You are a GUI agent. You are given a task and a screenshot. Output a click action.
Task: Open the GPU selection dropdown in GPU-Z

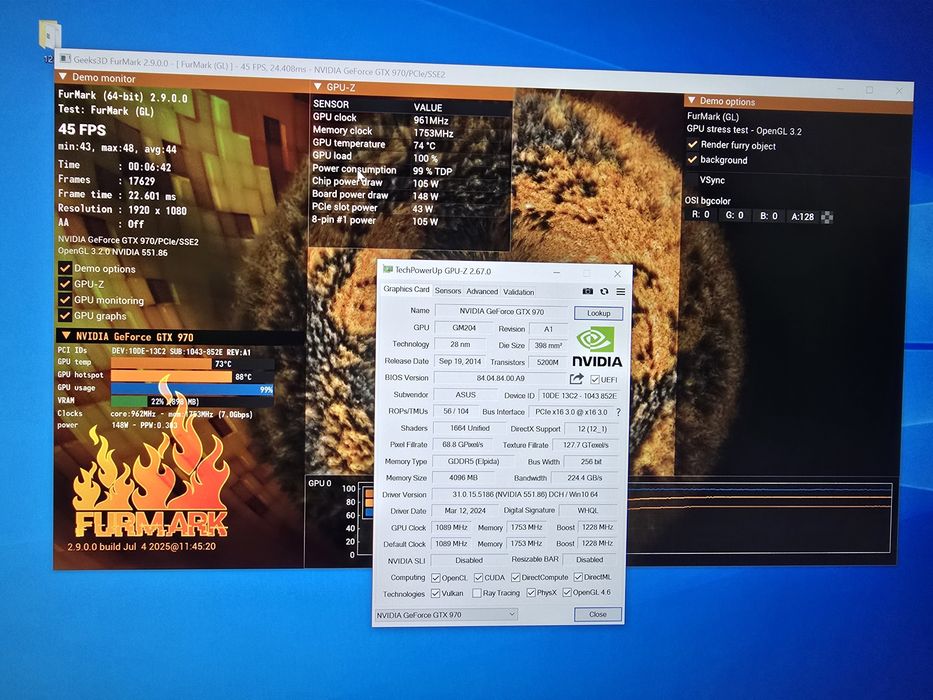[446, 614]
